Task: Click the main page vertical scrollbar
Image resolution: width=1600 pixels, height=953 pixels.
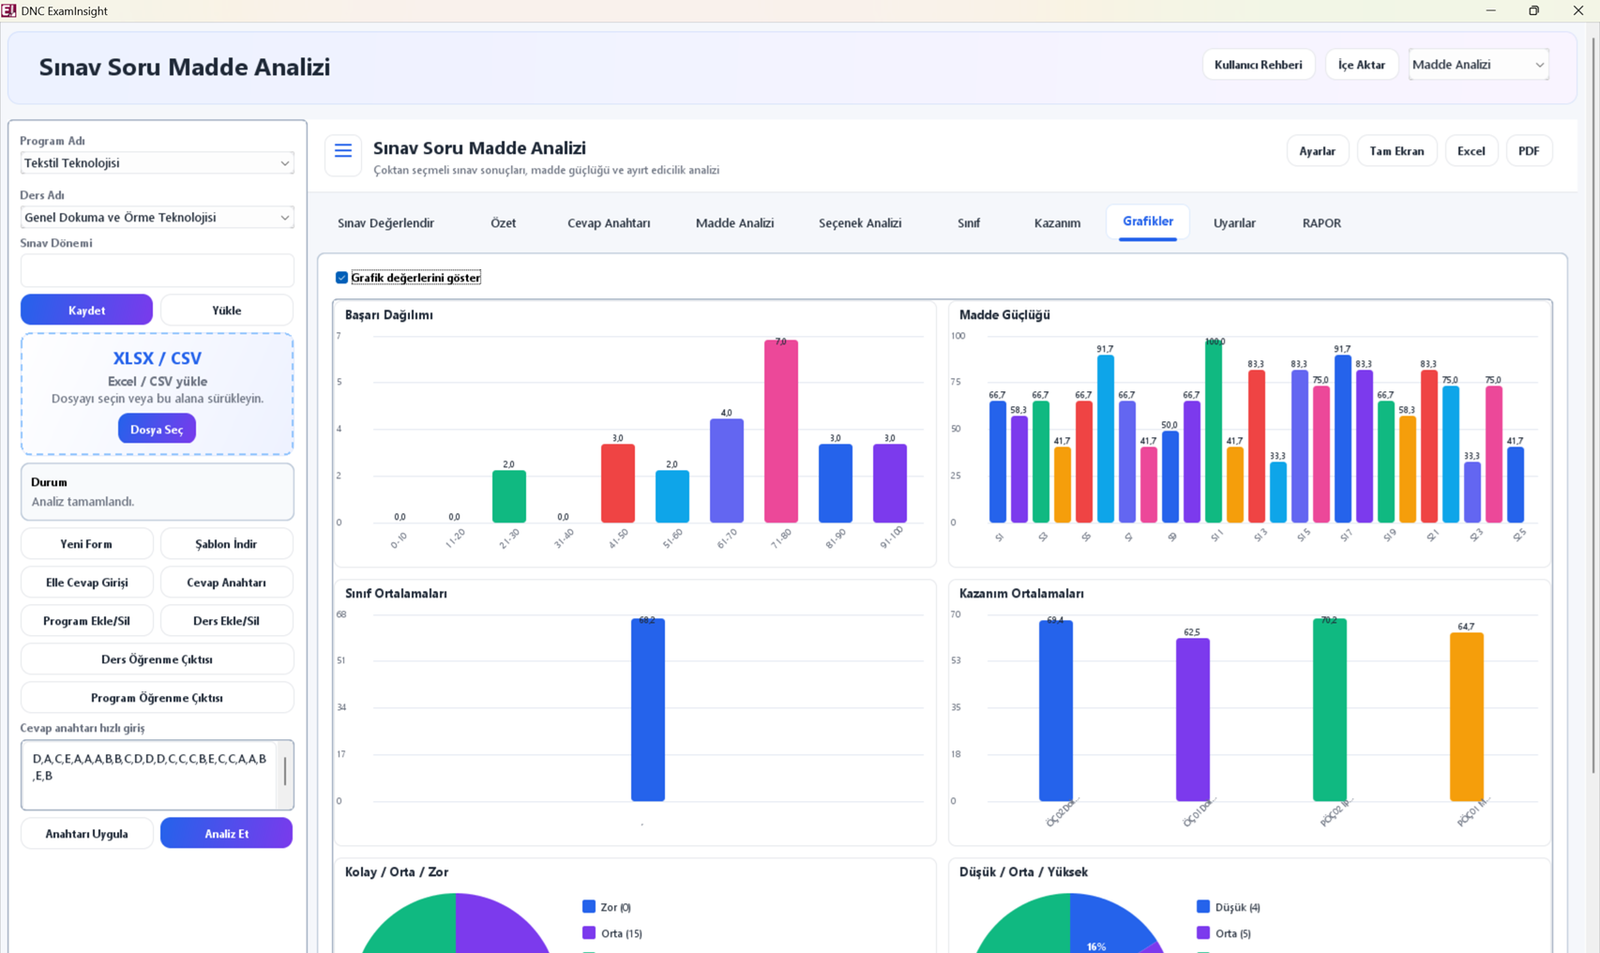Action: tap(1594, 405)
